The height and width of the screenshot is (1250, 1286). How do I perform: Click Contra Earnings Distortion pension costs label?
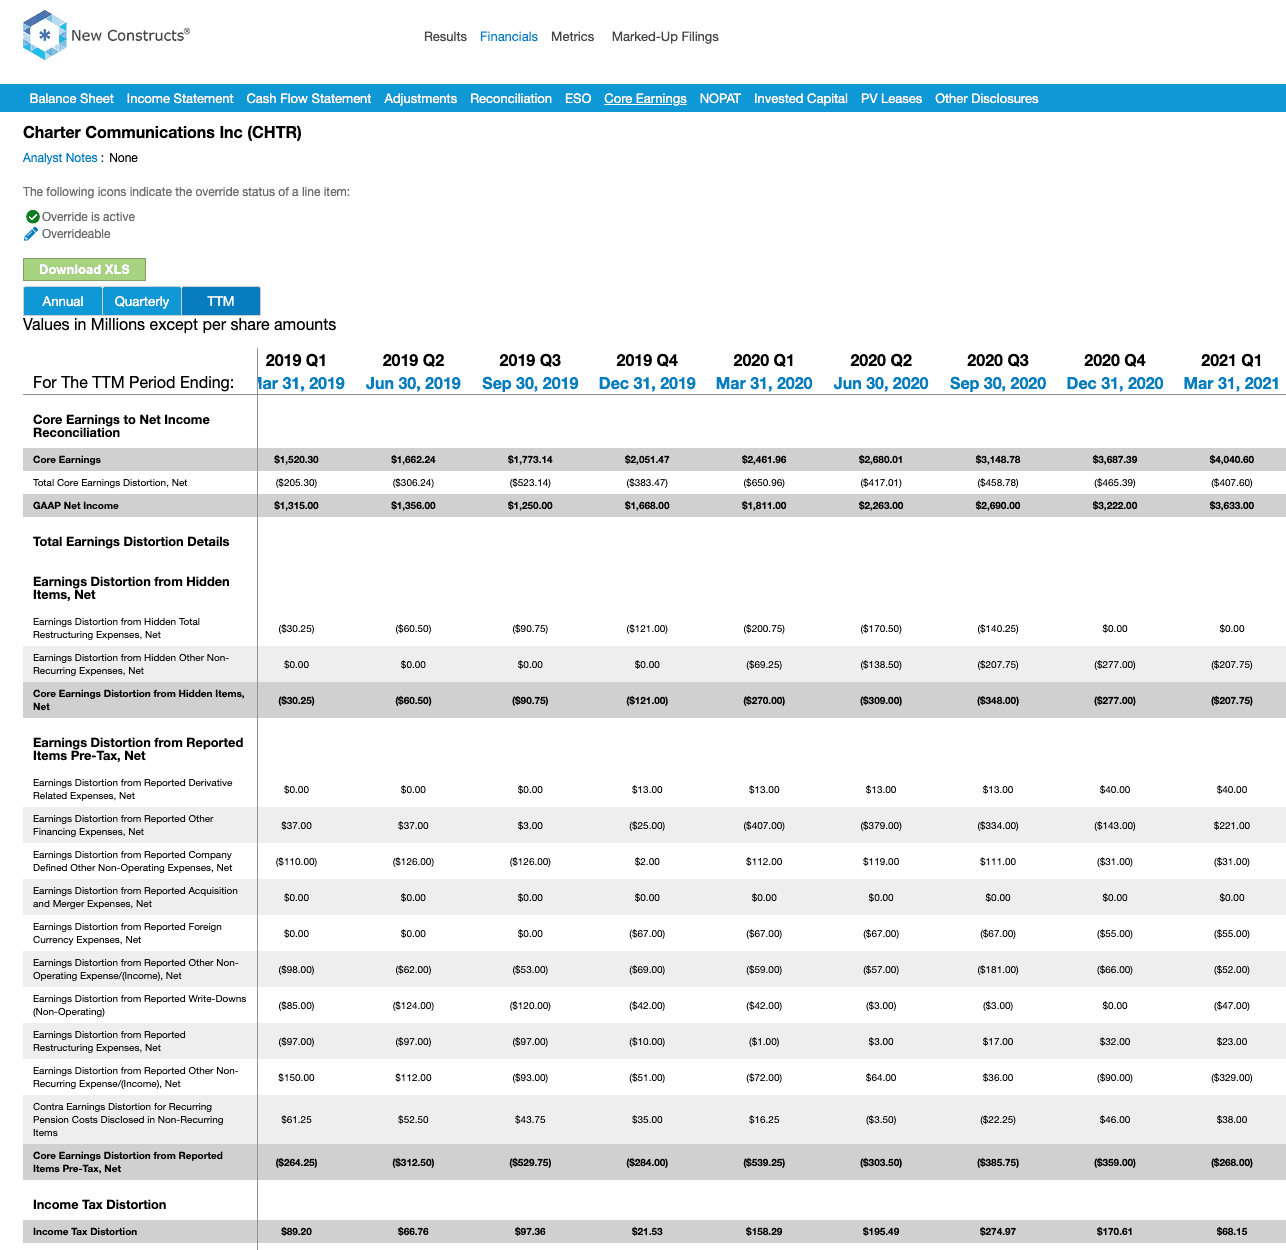(x=128, y=1120)
